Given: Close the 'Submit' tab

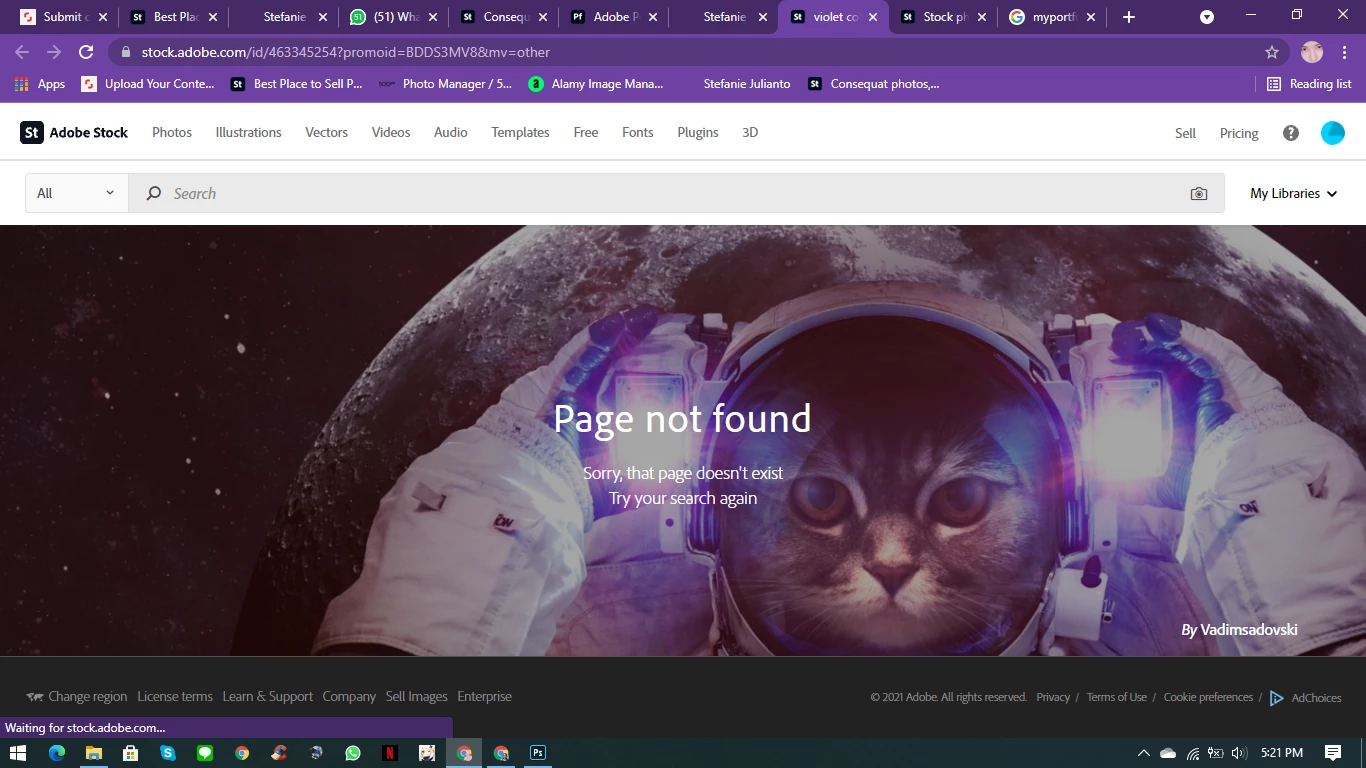Looking at the screenshot, I should (x=103, y=17).
